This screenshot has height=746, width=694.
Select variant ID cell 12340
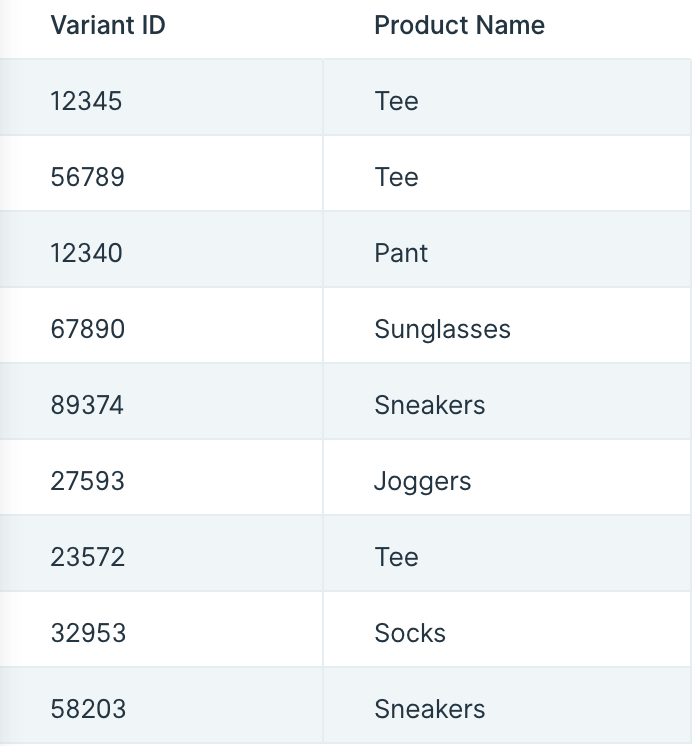tap(161, 249)
